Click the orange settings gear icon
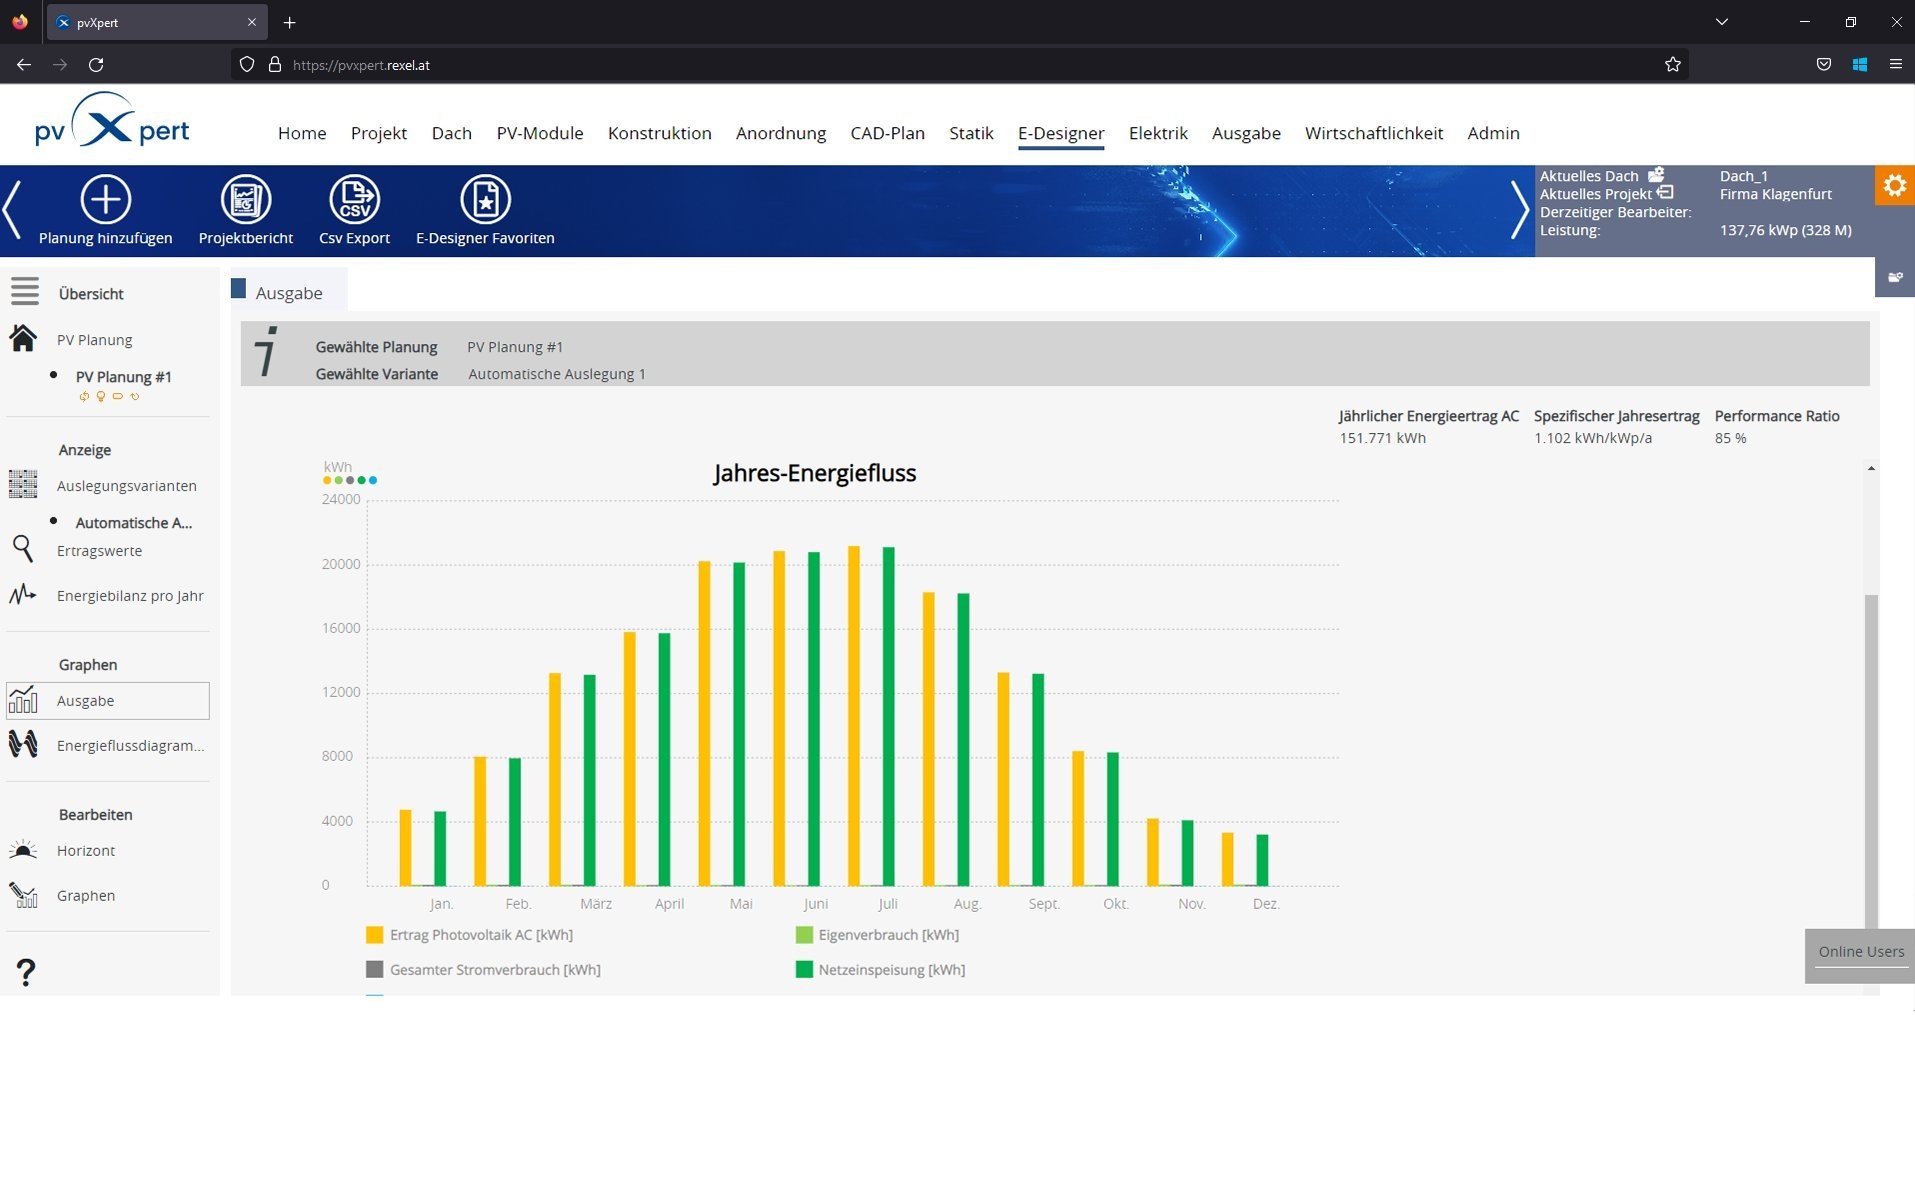The image size is (1915, 1200). click(1894, 185)
